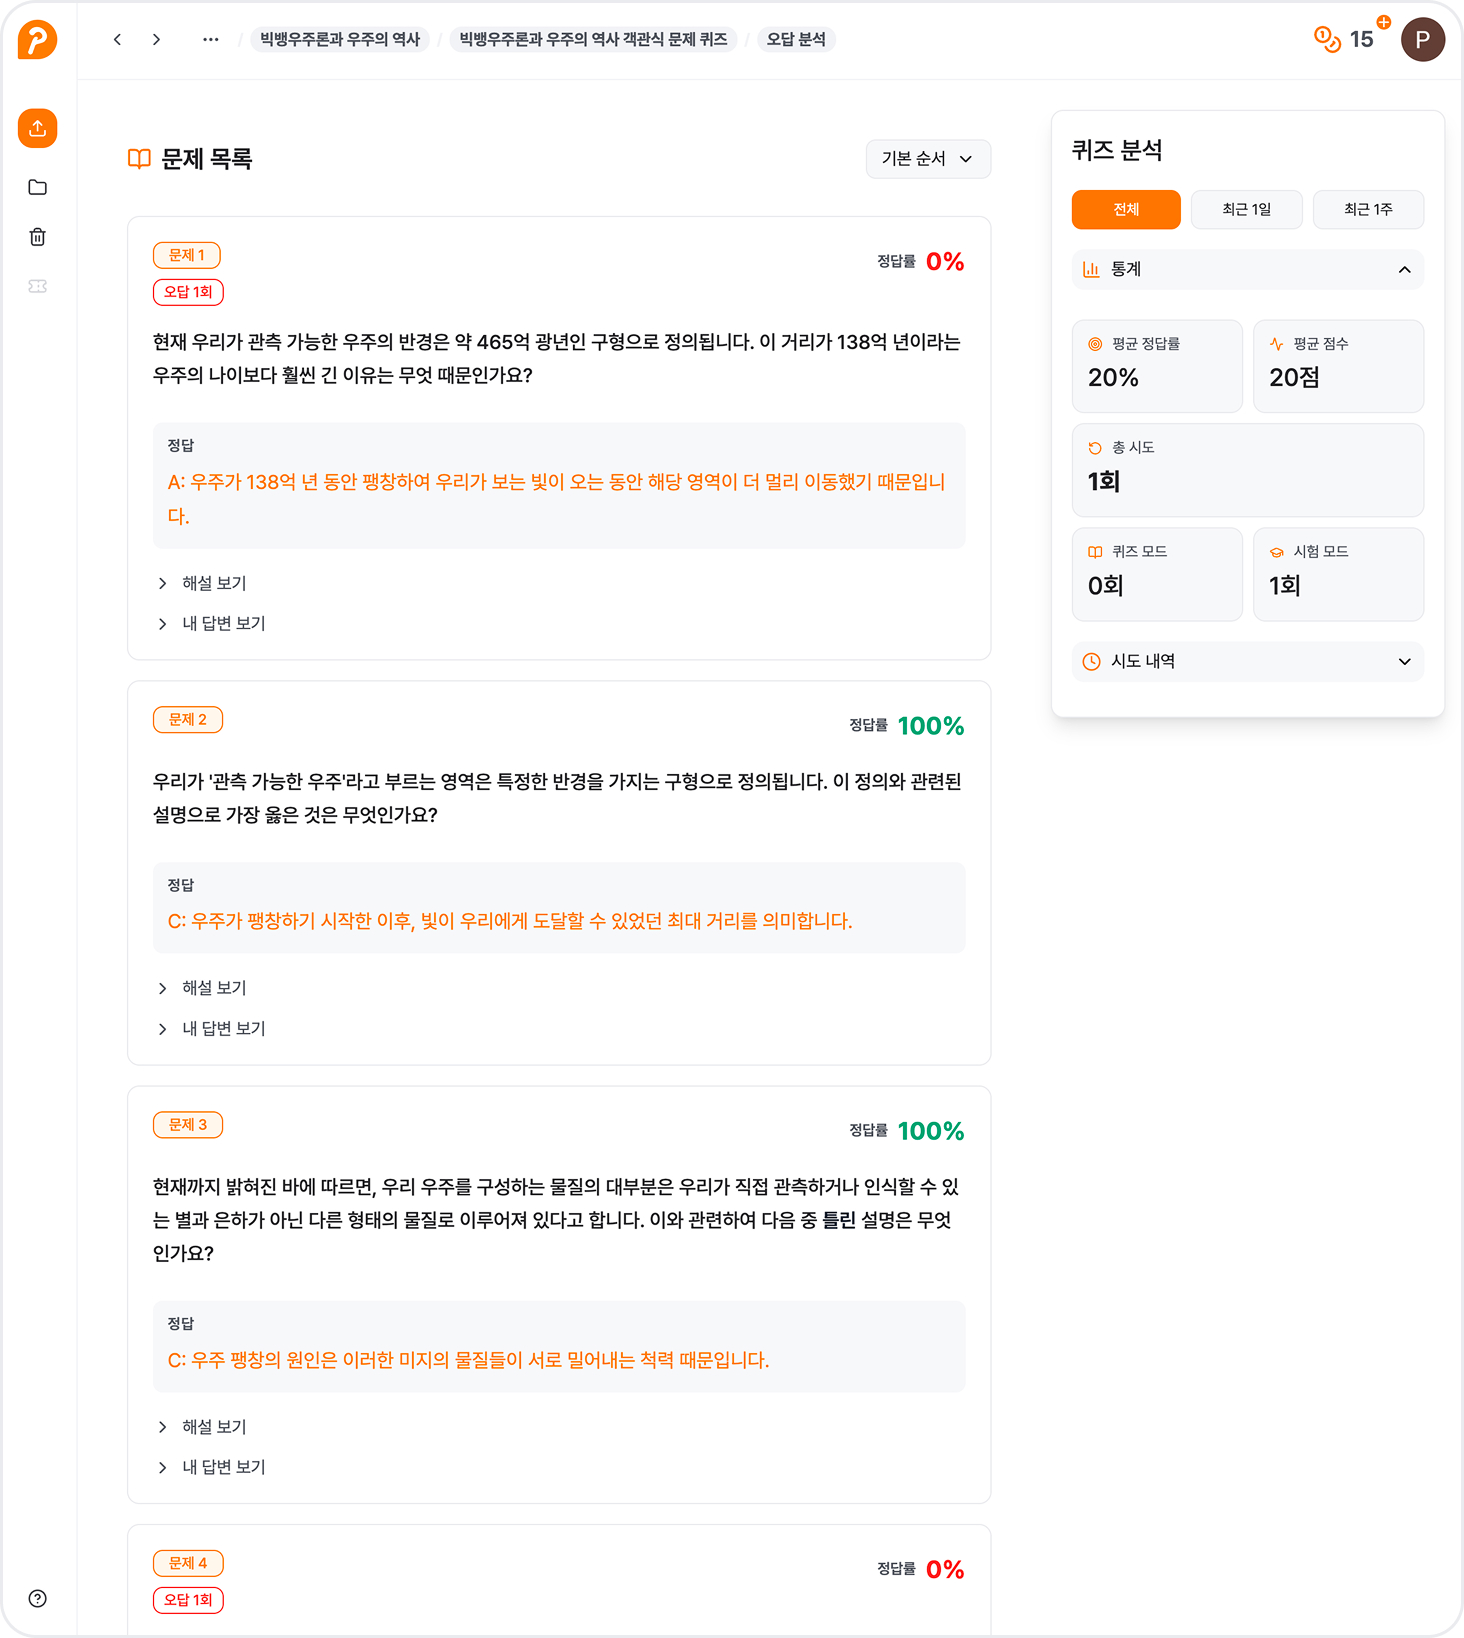Select the trash icon in the sidebar

click(x=37, y=236)
